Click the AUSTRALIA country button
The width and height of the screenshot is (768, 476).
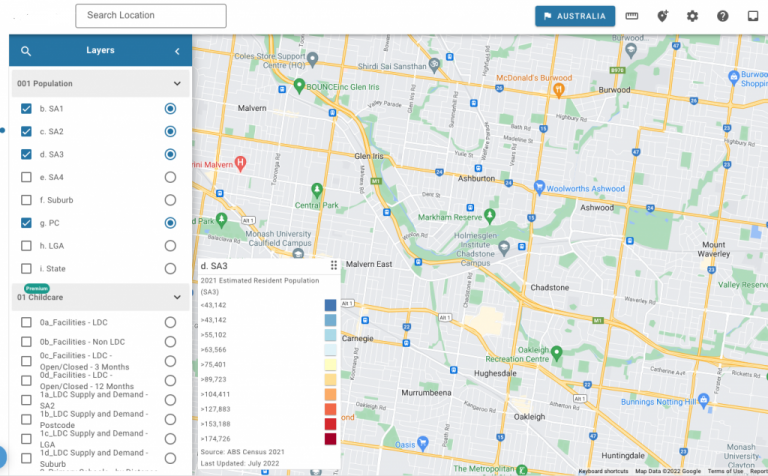click(573, 16)
